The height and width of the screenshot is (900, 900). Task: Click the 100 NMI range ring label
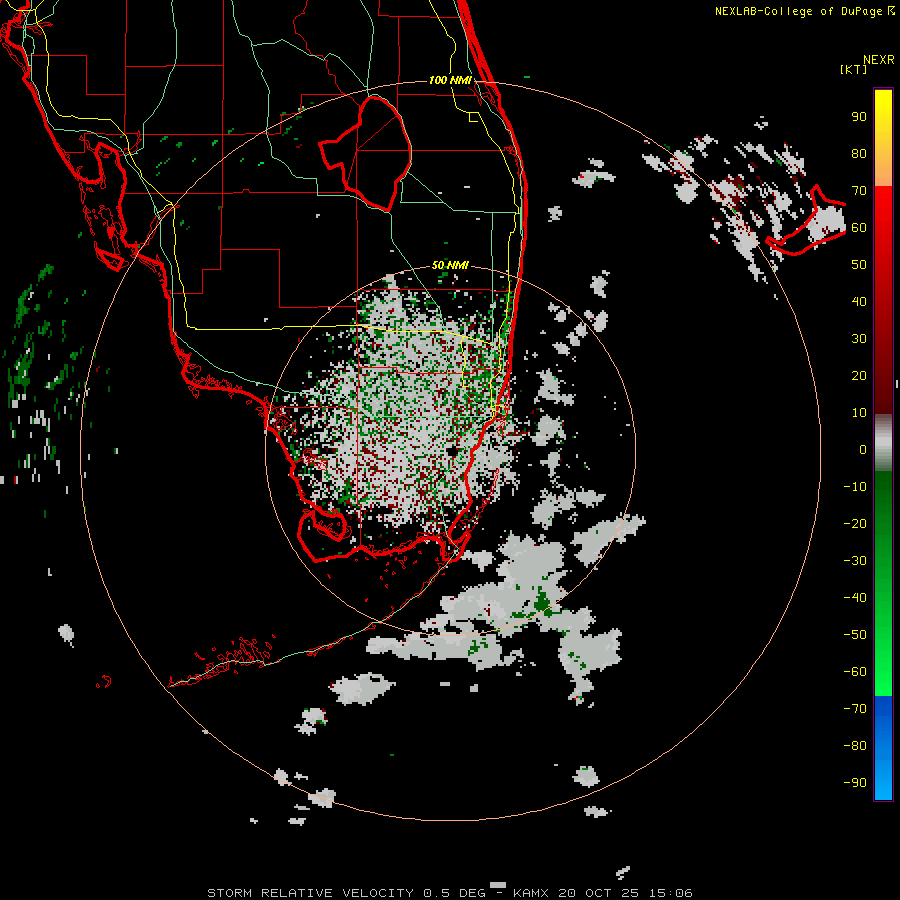pos(450,80)
